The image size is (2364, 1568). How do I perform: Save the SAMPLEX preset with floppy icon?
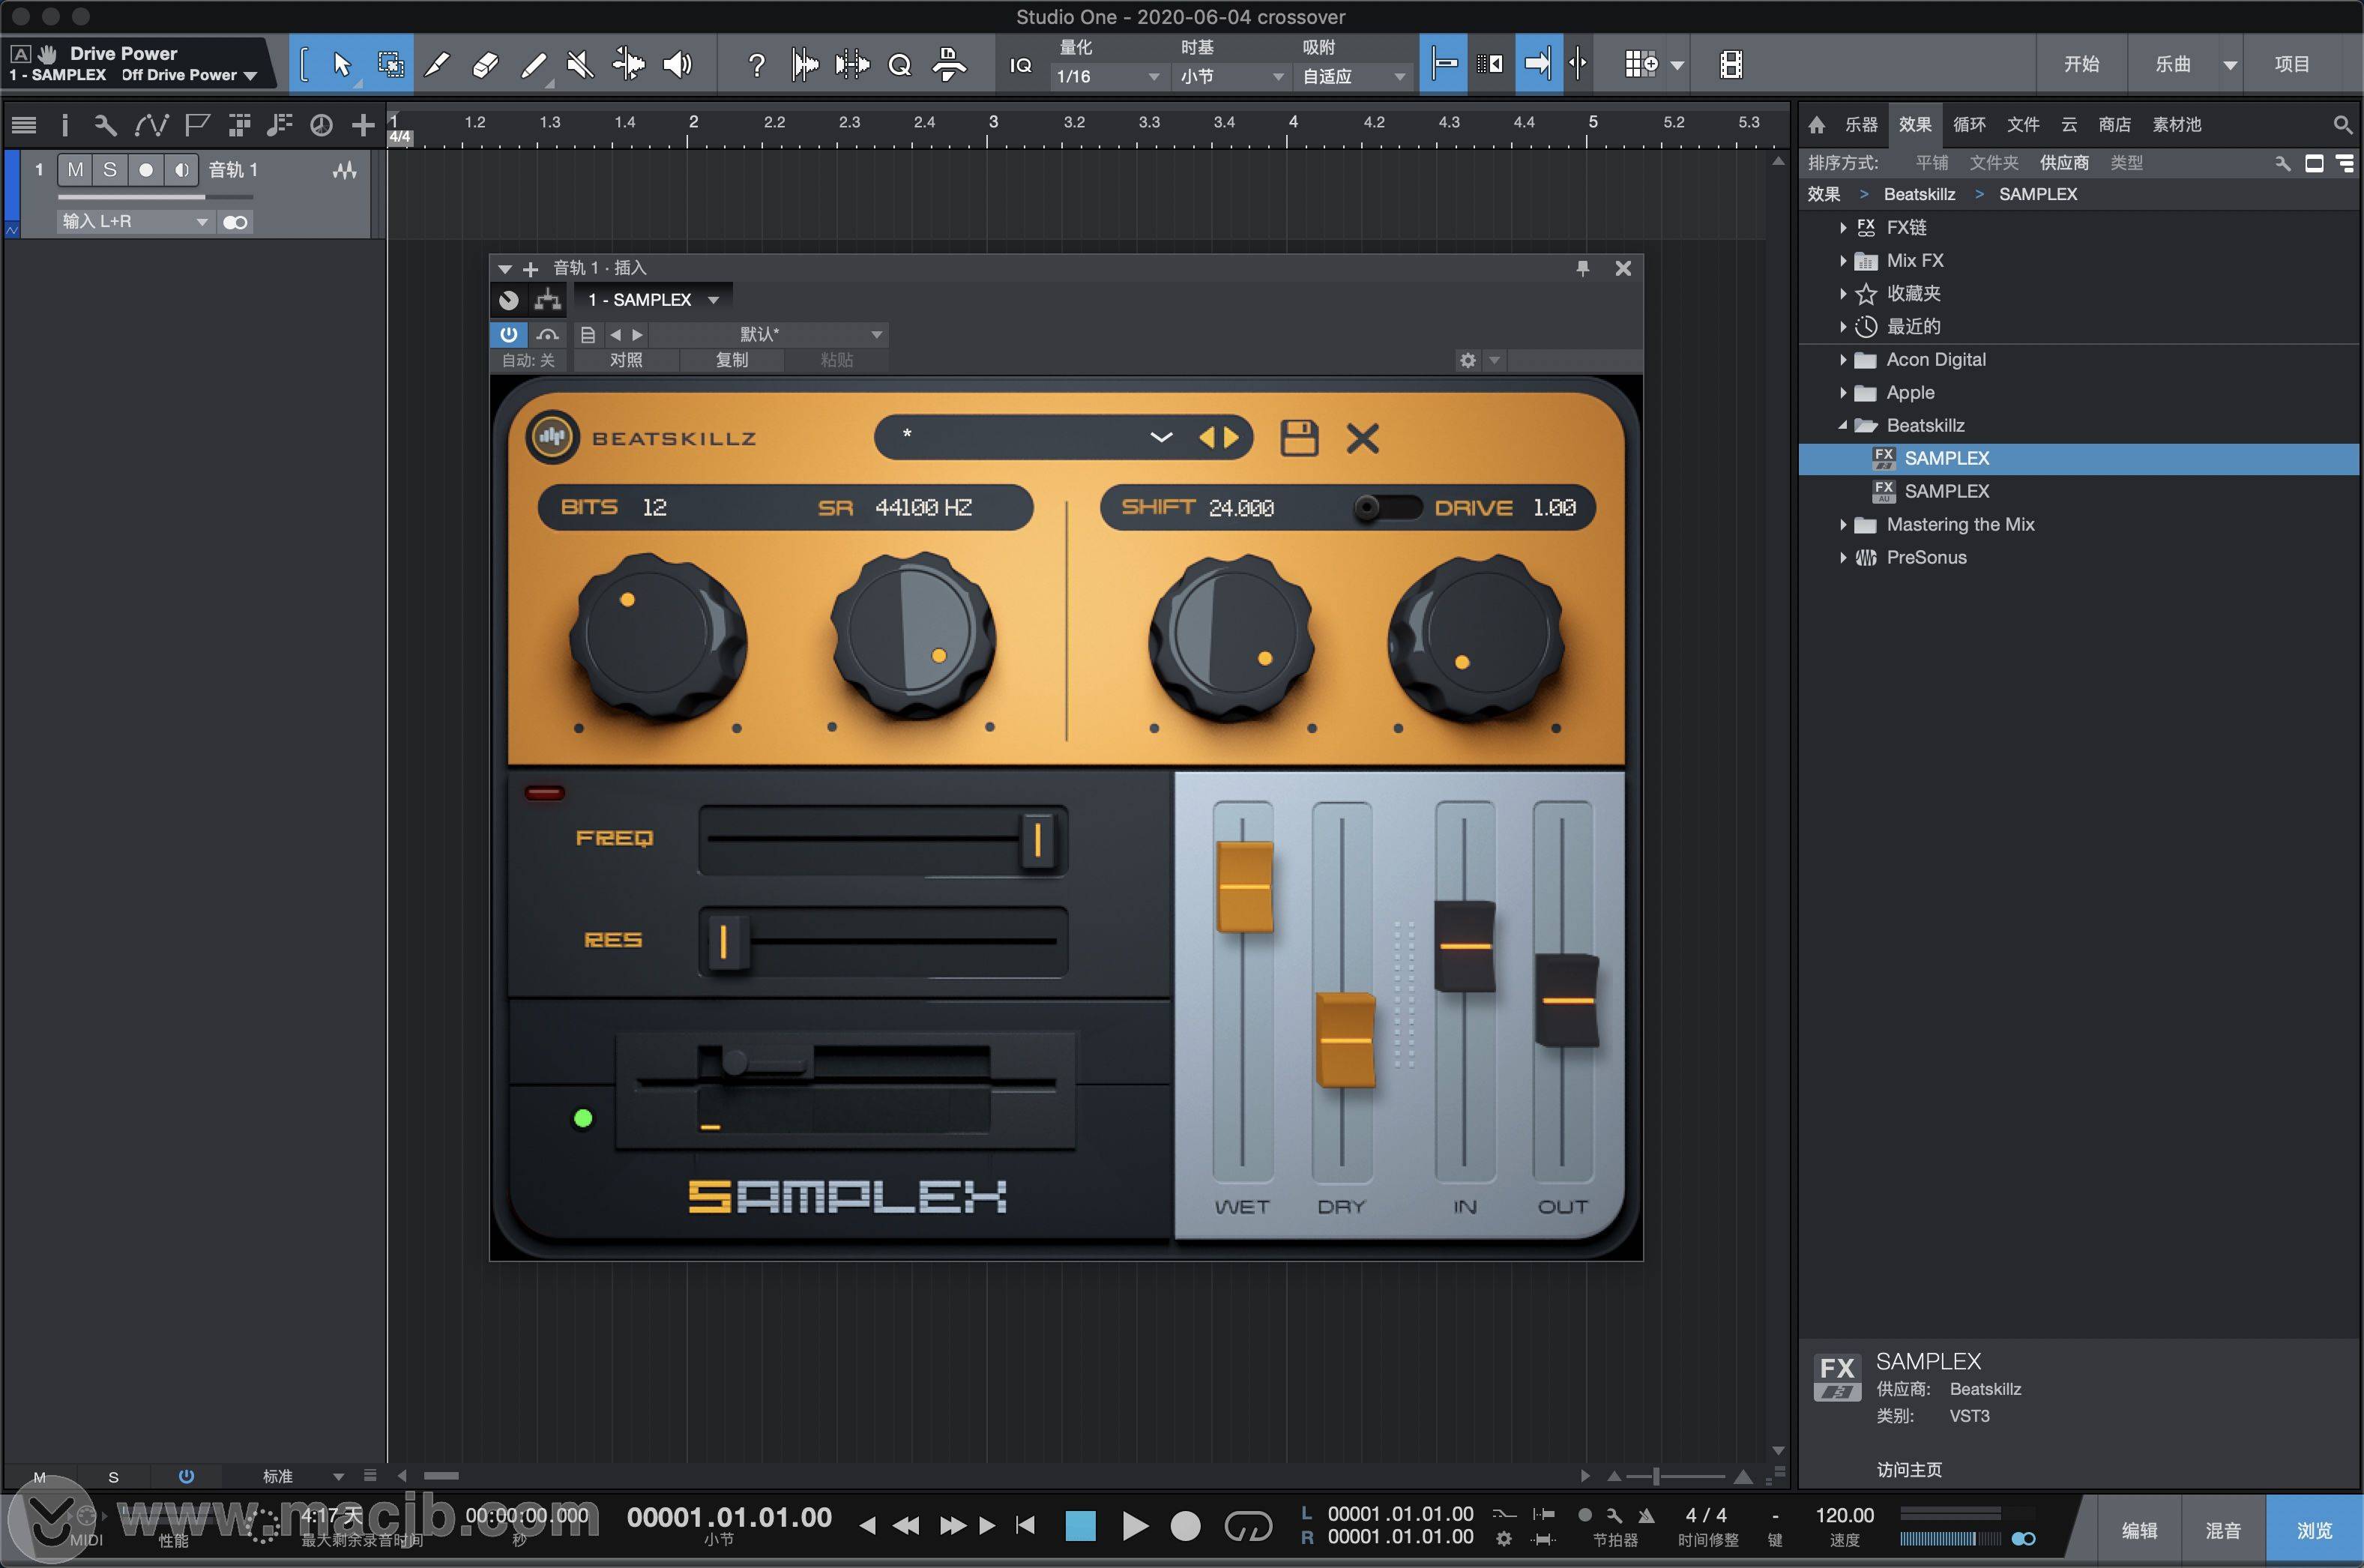point(1299,438)
